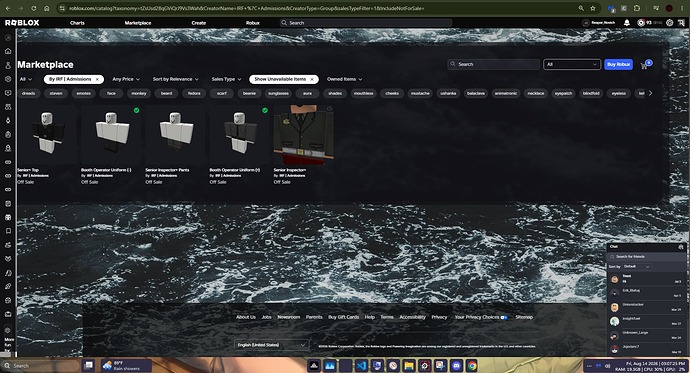The image size is (690, 373).
Task: Open the English (United States) language selector
Action: (x=272, y=345)
